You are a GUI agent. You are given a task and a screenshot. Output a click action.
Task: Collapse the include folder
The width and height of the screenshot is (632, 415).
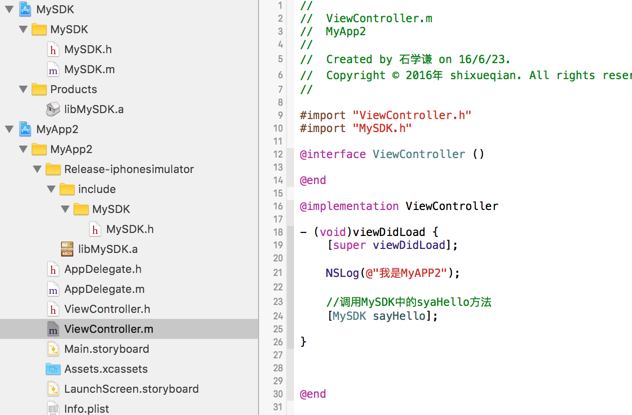[51, 189]
